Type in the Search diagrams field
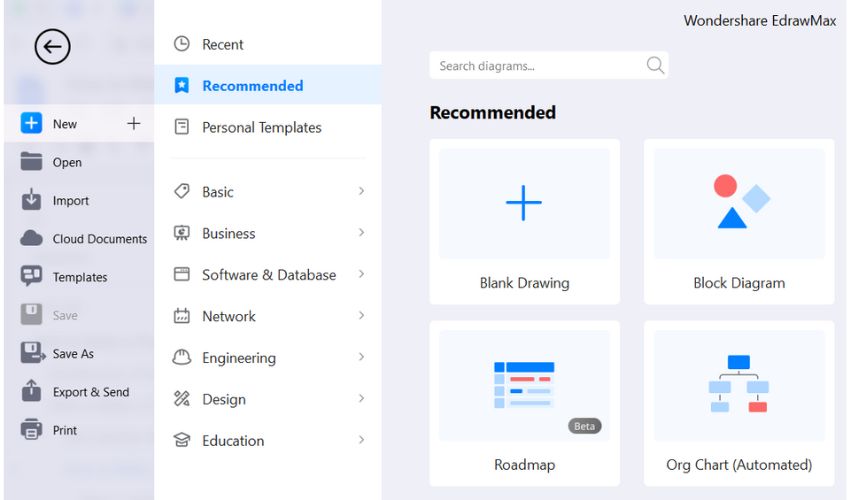 tap(535, 66)
